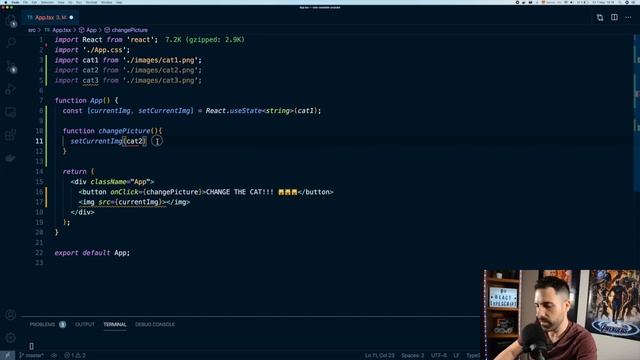Open the Search view in activity bar

(11, 42)
